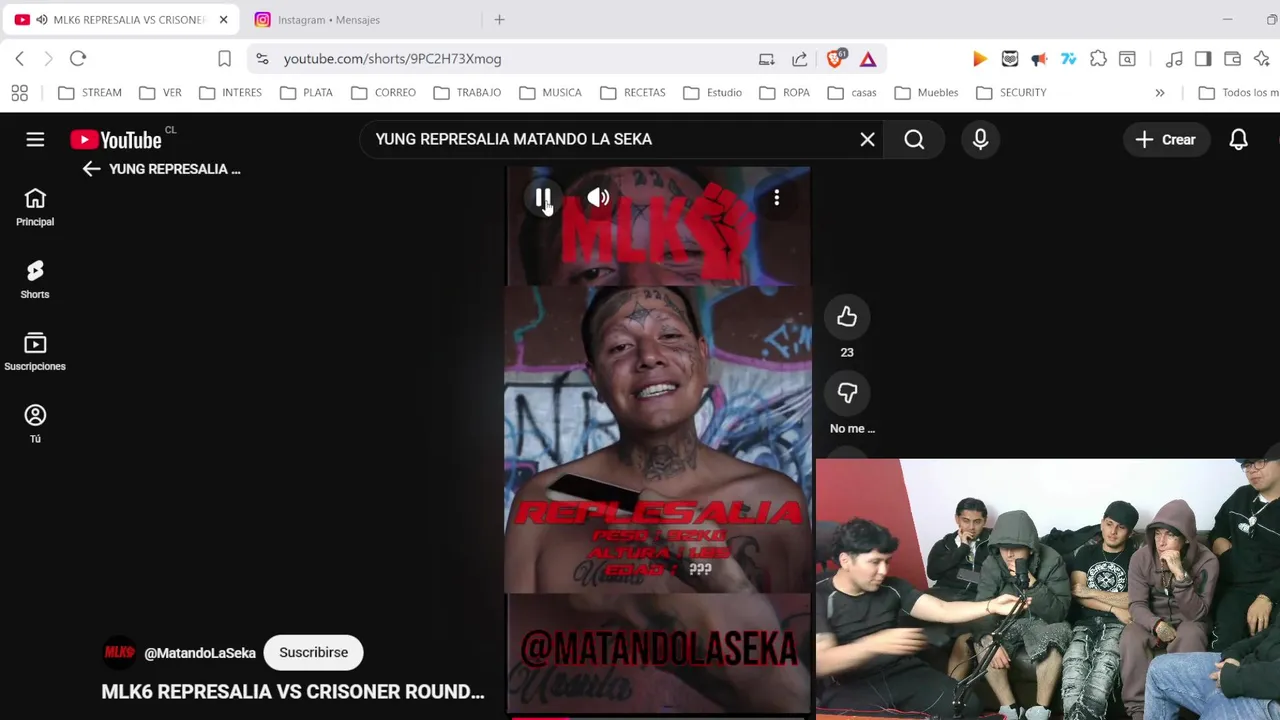Viewport: 1280px width, 720px height.
Task: Open the Brave Shields lion icon
Action: tap(835, 58)
